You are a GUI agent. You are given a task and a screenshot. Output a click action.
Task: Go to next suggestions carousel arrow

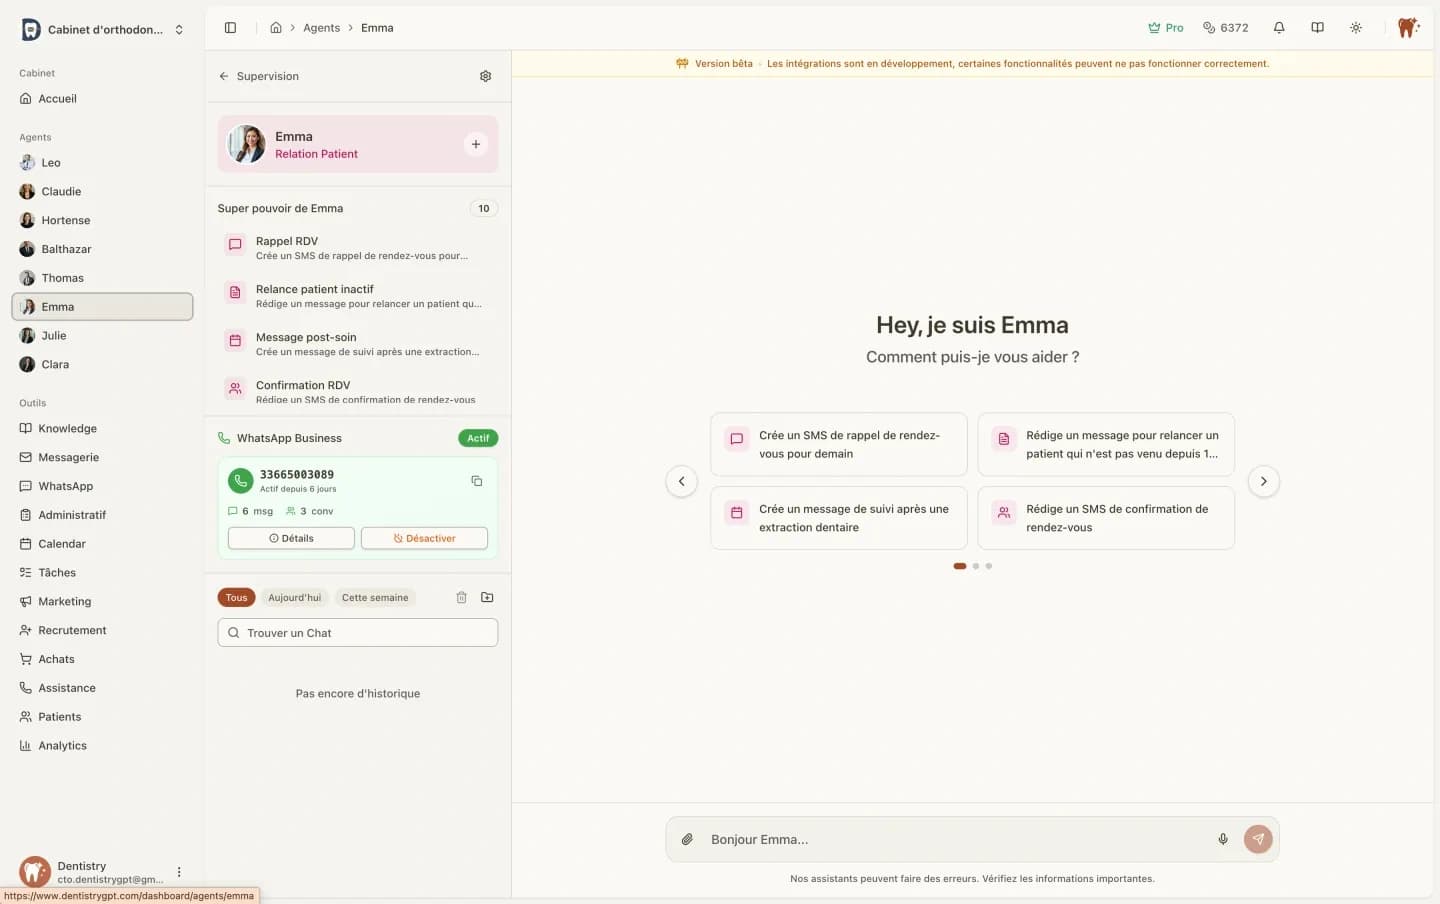click(x=1263, y=481)
